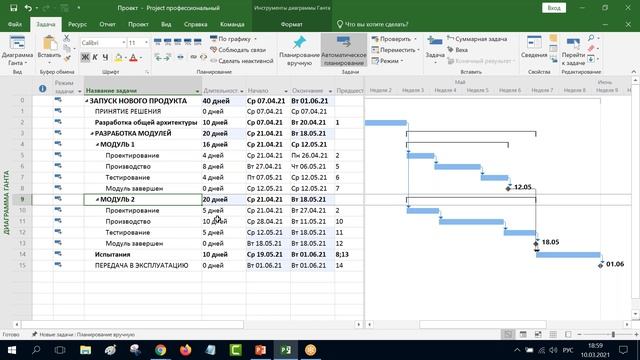Open Chrome from the taskbar
Viewport: 640px width, 360px height.
click(160, 350)
